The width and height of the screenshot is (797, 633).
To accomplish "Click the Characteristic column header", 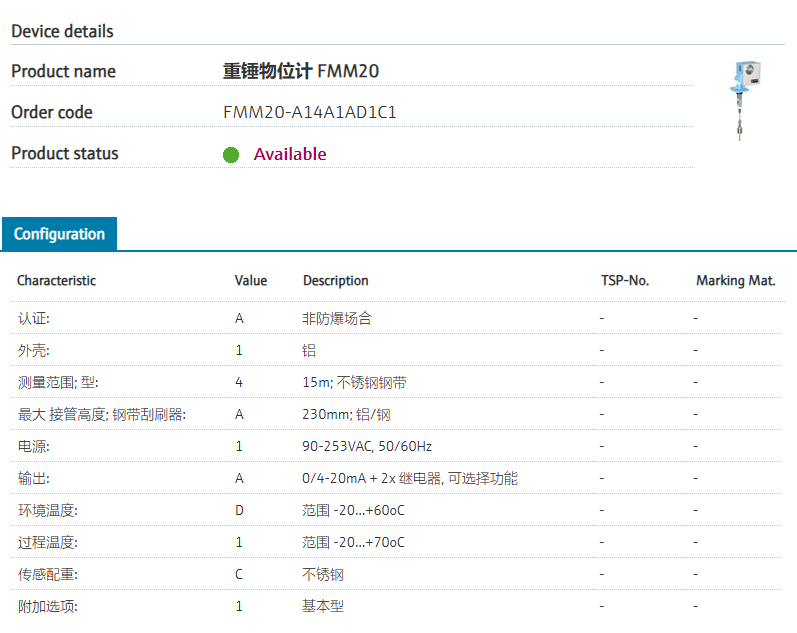I will [57, 281].
